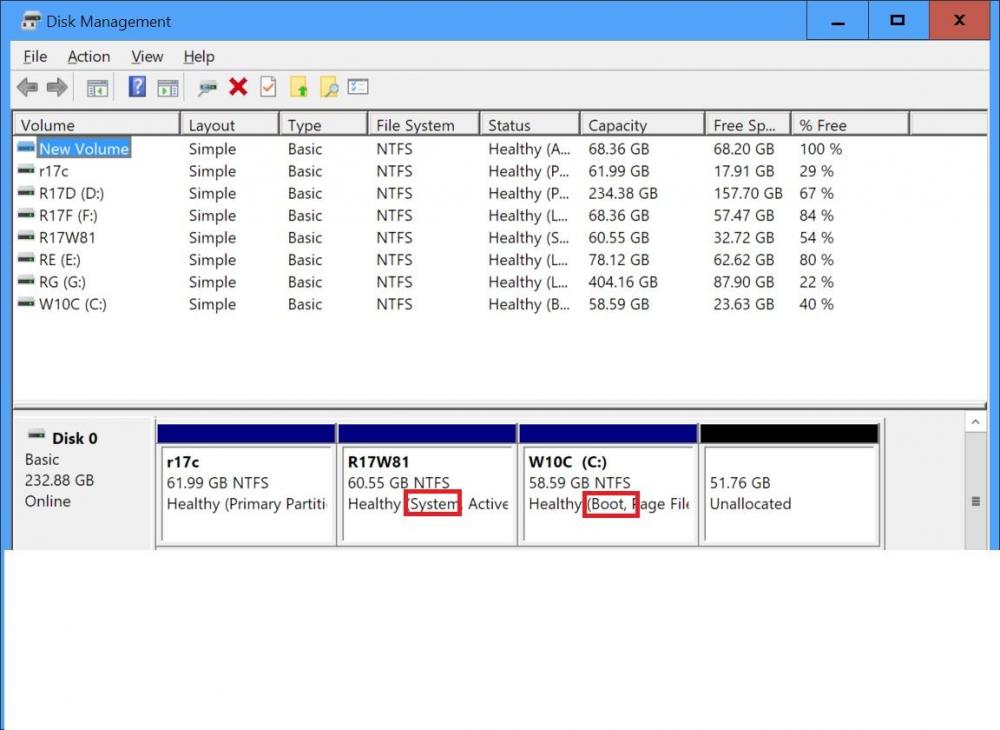1000x730 pixels.
Task: Sort by the Capacity column header
Action: (642, 125)
